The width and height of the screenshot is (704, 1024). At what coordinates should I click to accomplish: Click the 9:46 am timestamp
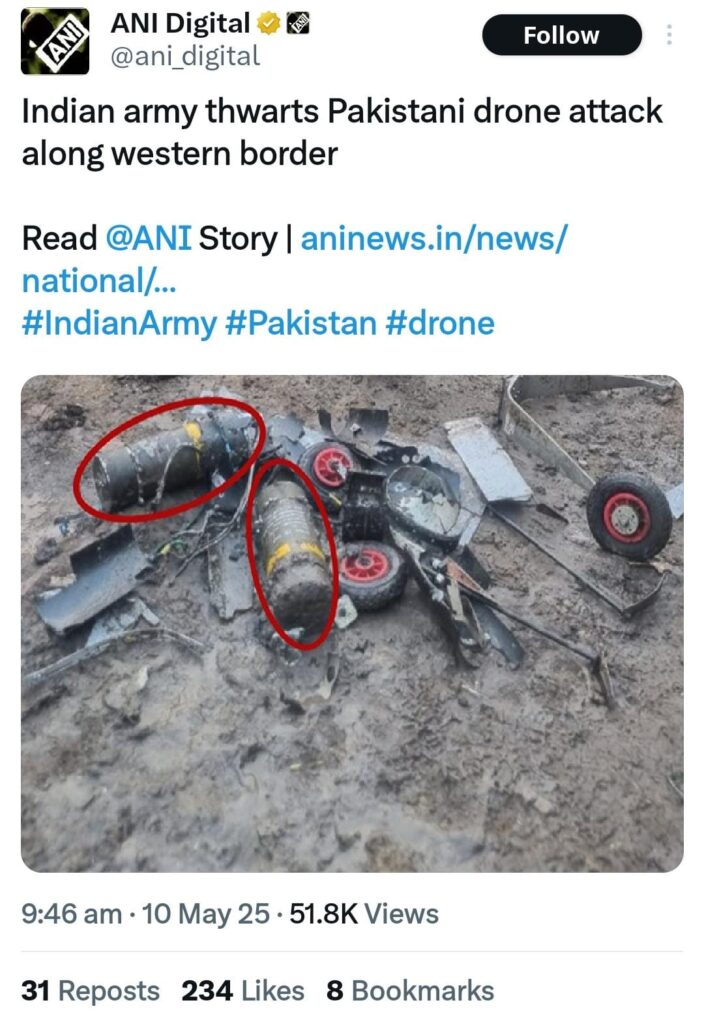72,914
